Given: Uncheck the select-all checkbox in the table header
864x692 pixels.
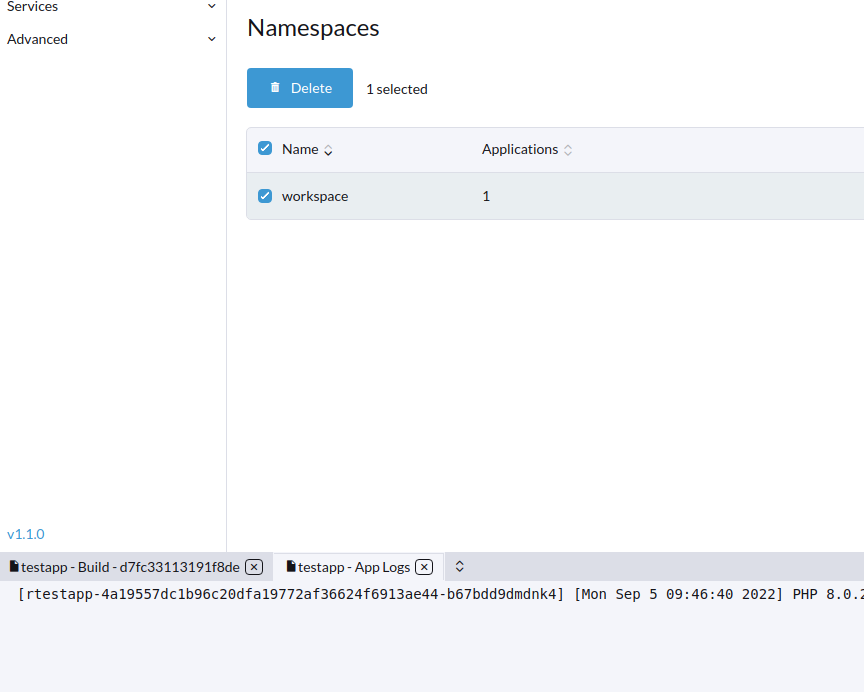Looking at the screenshot, I should coord(264,147).
